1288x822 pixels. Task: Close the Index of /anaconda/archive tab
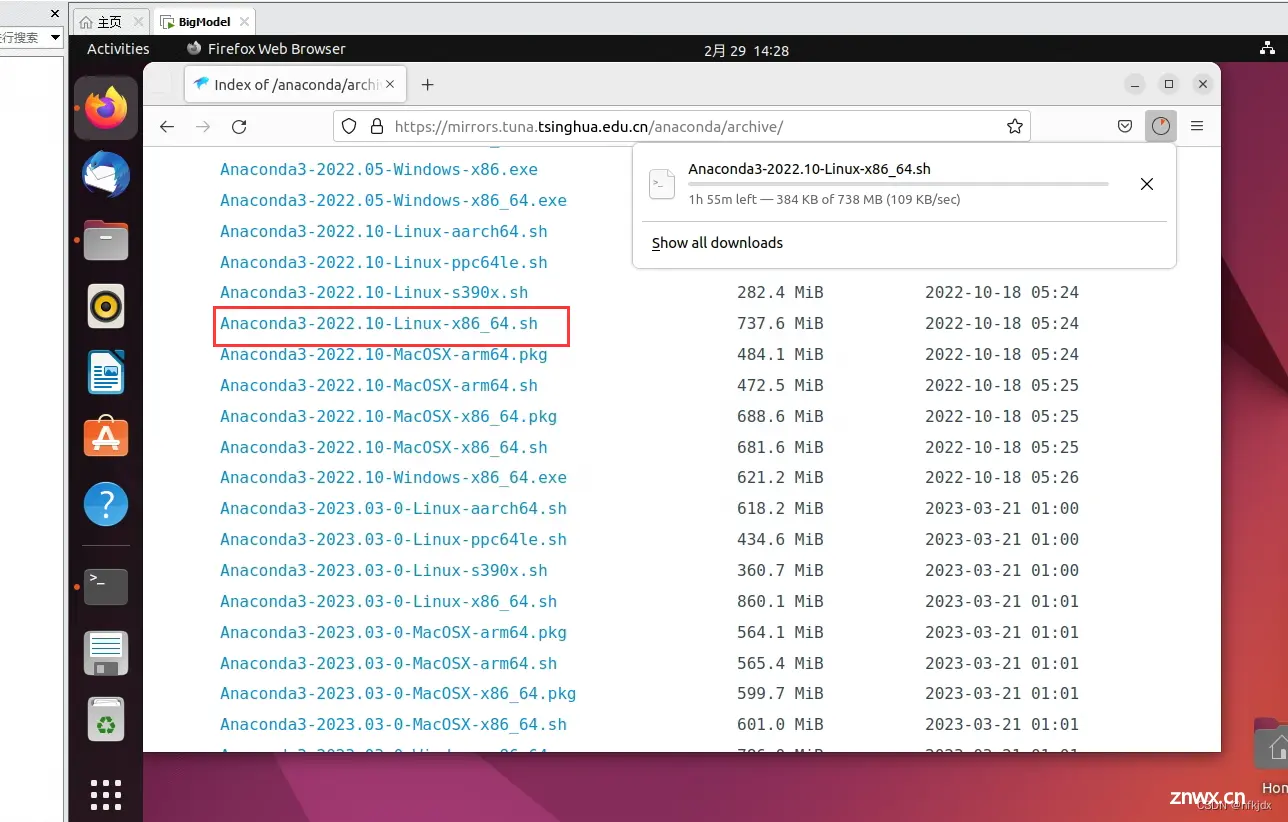390,85
